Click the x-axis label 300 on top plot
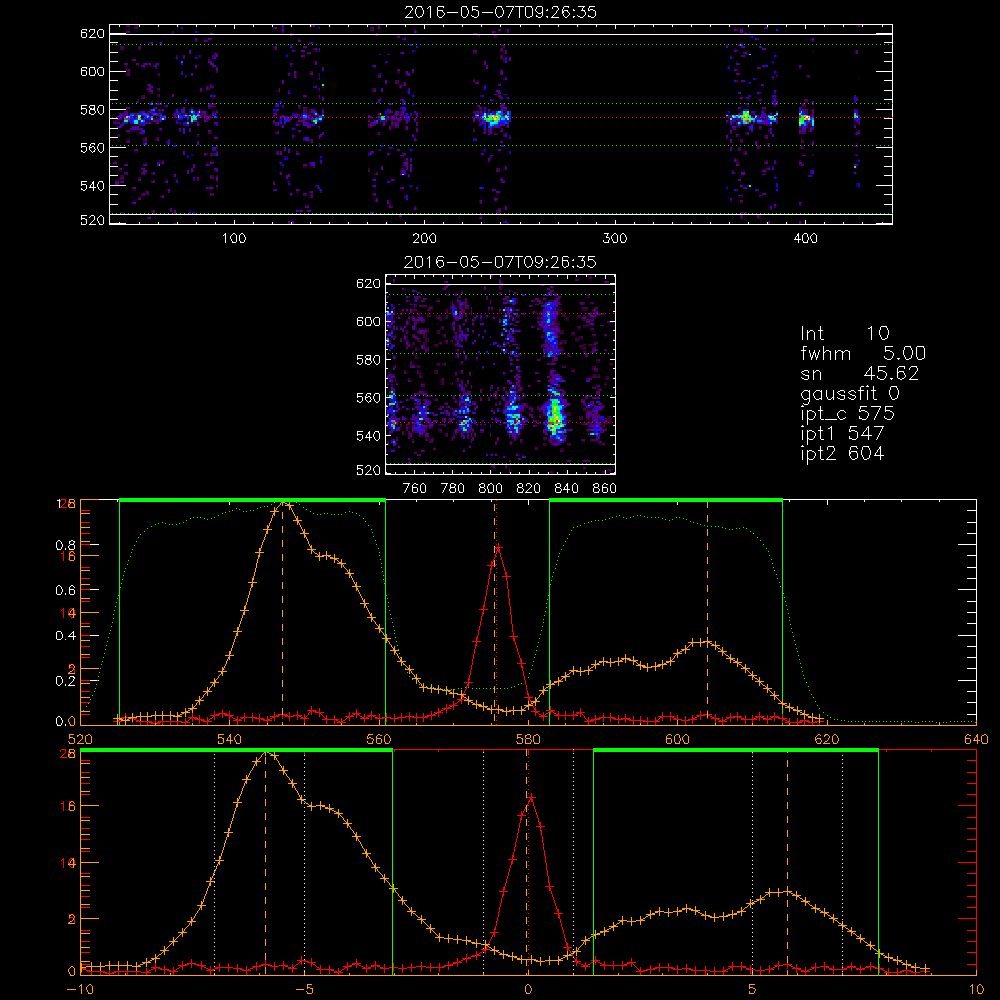This screenshot has width=1000, height=1000. [x=615, y=239]
